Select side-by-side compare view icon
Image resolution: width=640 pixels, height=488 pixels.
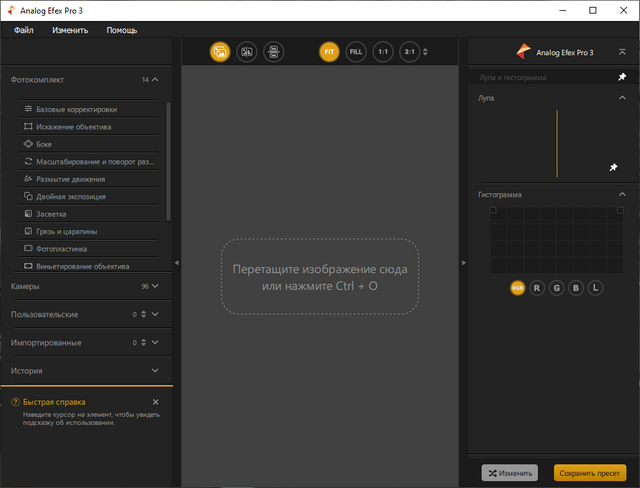pyautogui.click(x=272, y=51)
